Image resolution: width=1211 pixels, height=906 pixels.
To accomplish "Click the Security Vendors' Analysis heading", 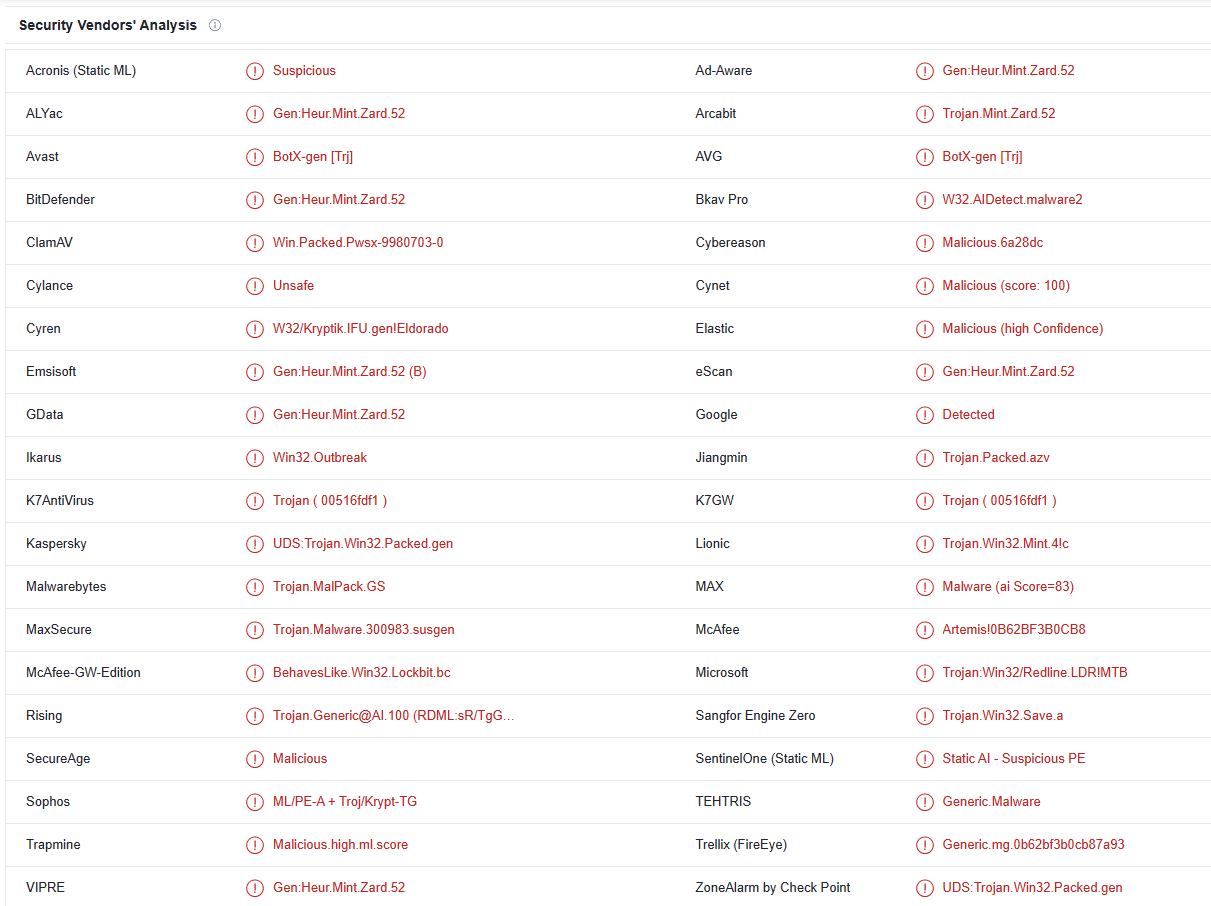I will (108, 25).
